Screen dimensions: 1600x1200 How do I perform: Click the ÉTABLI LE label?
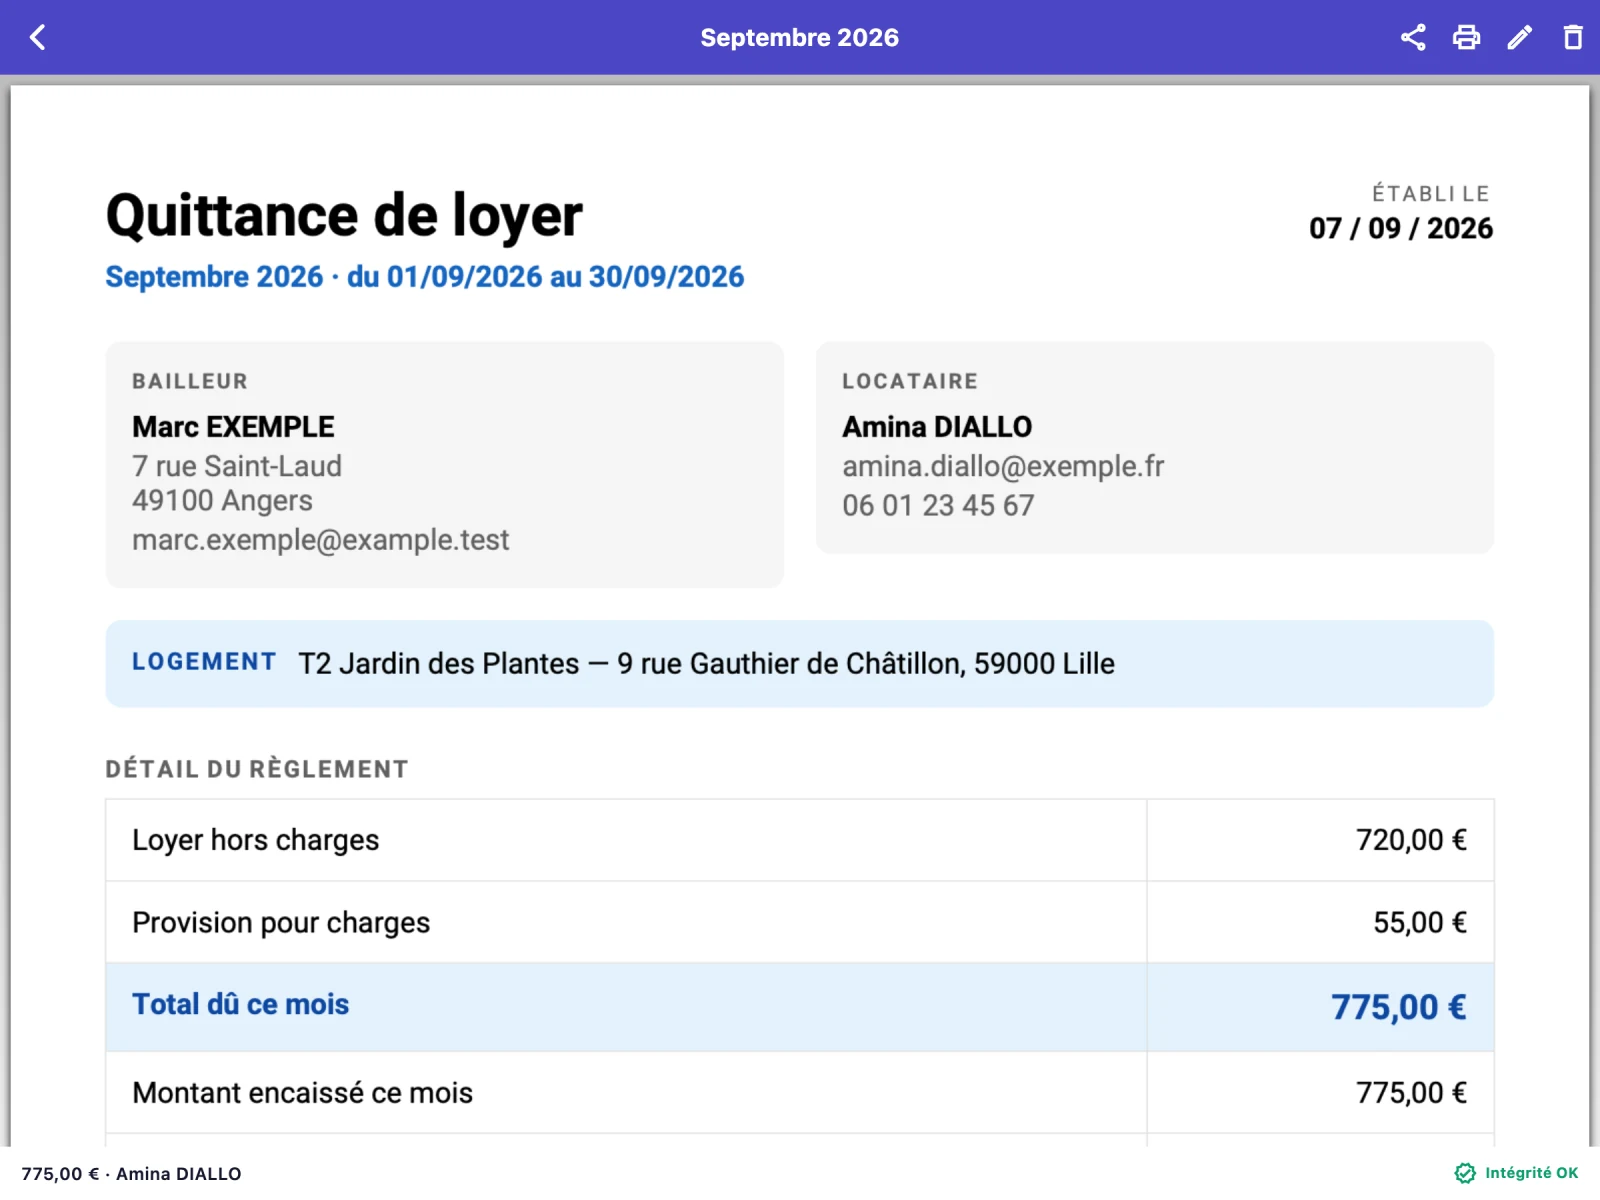click(1431, 194)
